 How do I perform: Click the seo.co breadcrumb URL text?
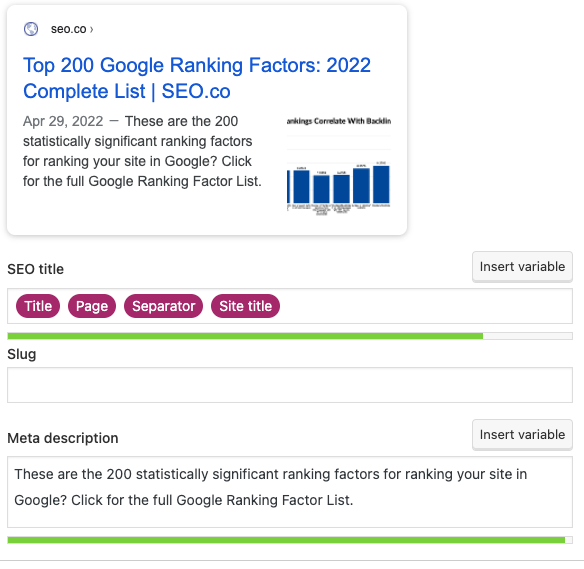69,29
